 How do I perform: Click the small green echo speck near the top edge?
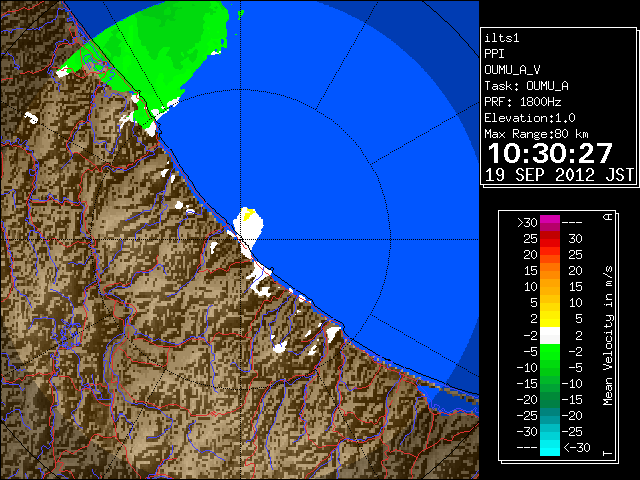tap(241, 15)
